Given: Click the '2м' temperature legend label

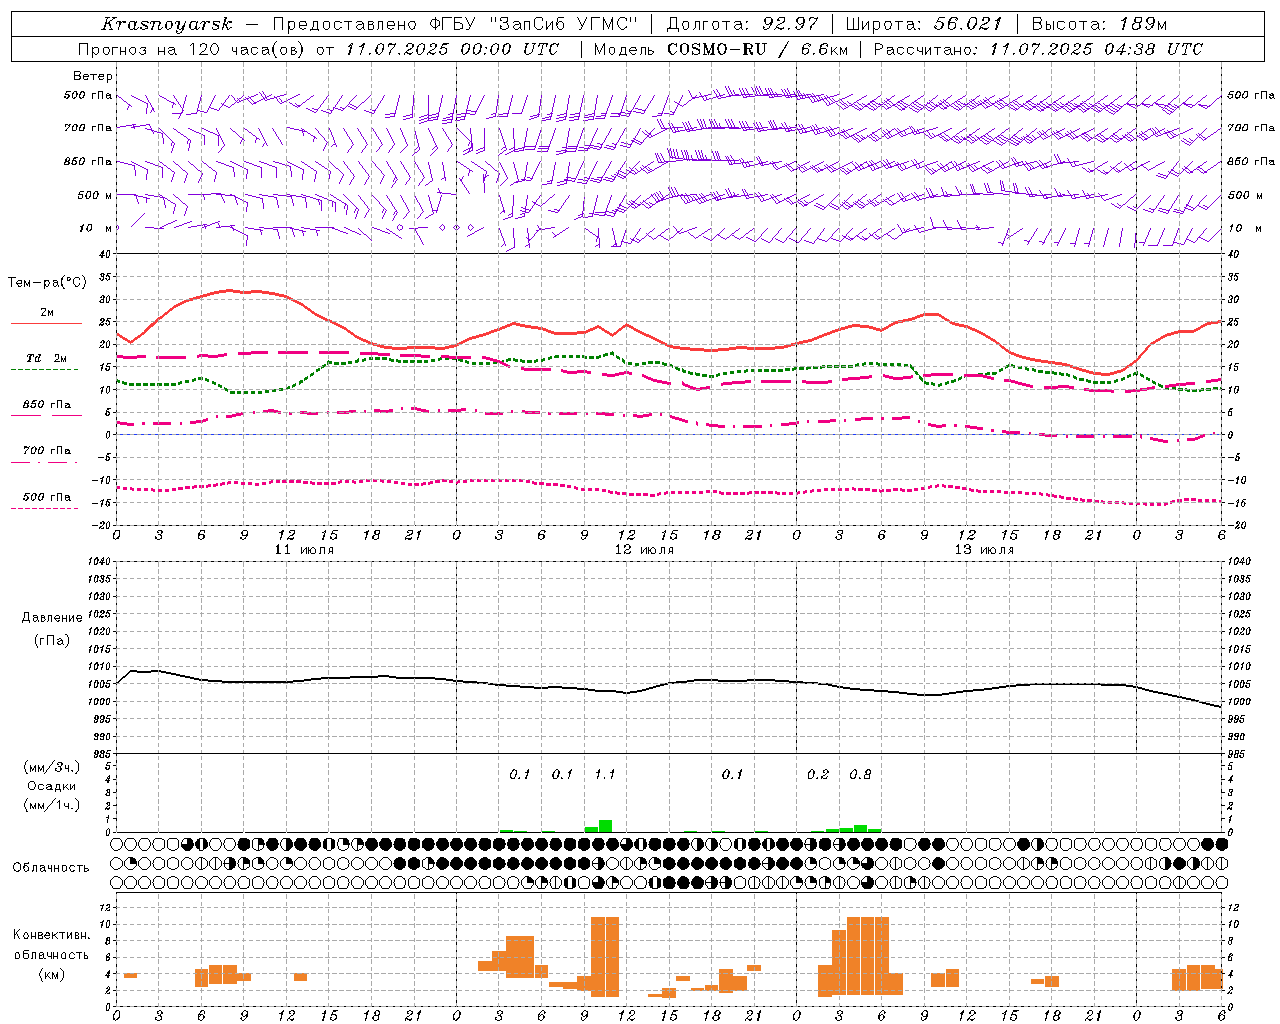Looking at the screenshot, I should (47, 313).
